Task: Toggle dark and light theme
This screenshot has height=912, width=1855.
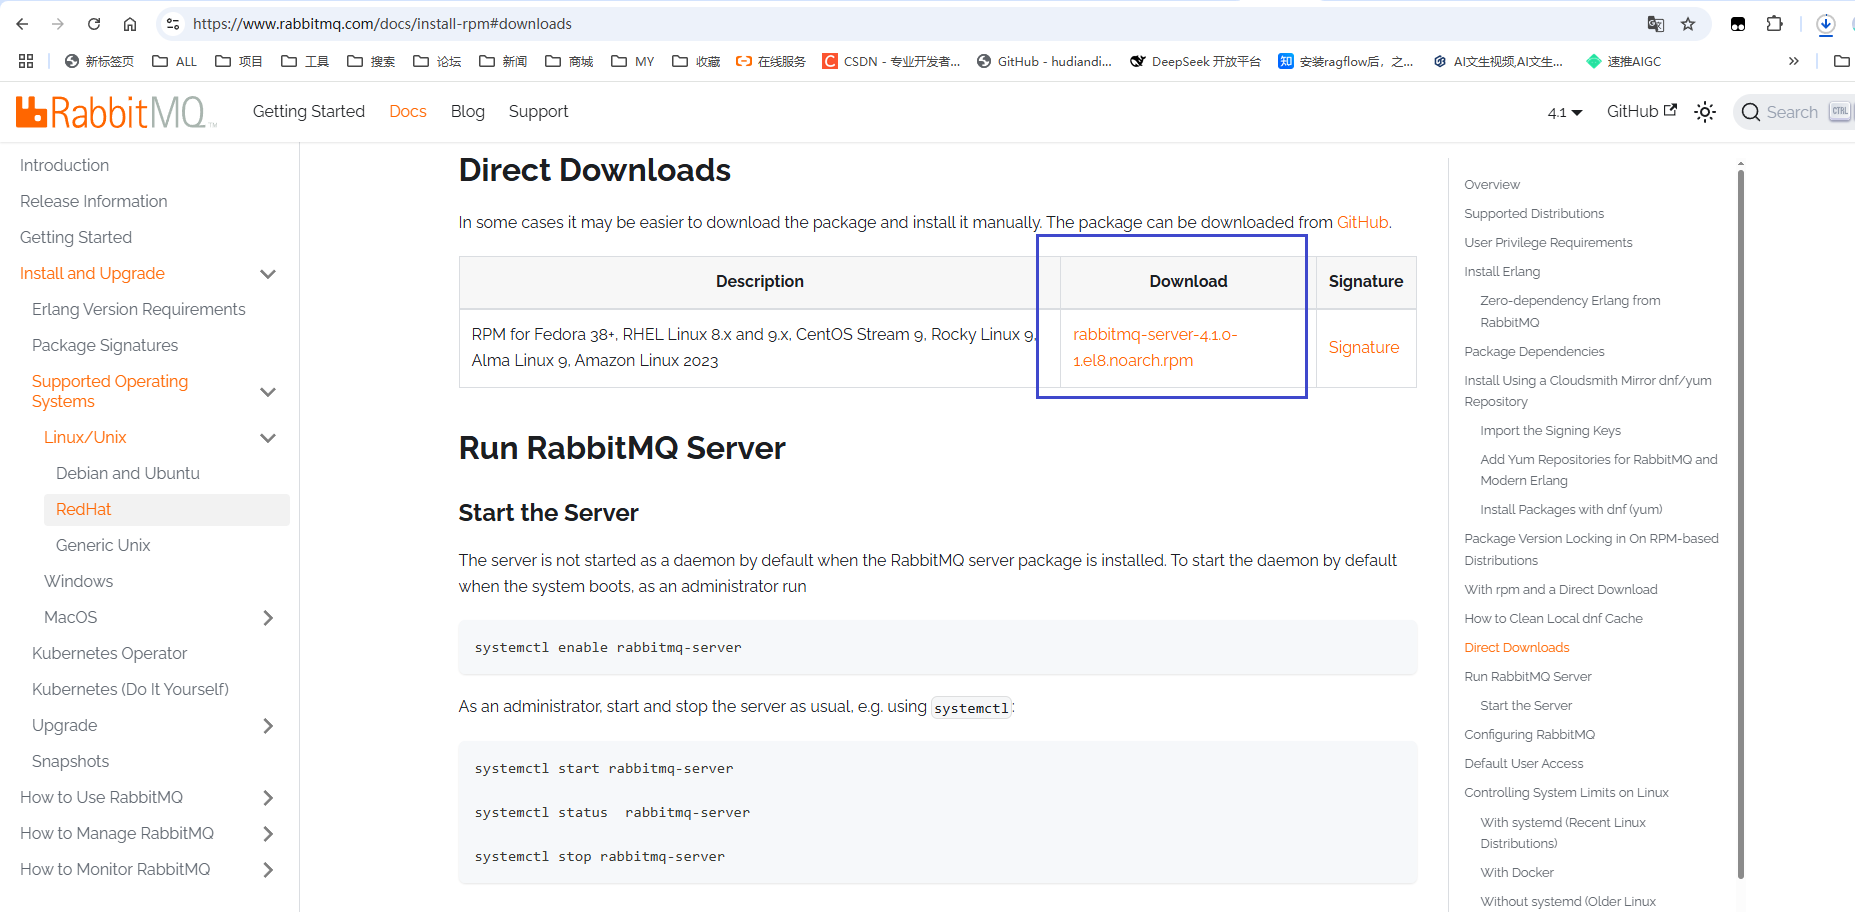Action: pyautogui.click(x=1705, y=112)
